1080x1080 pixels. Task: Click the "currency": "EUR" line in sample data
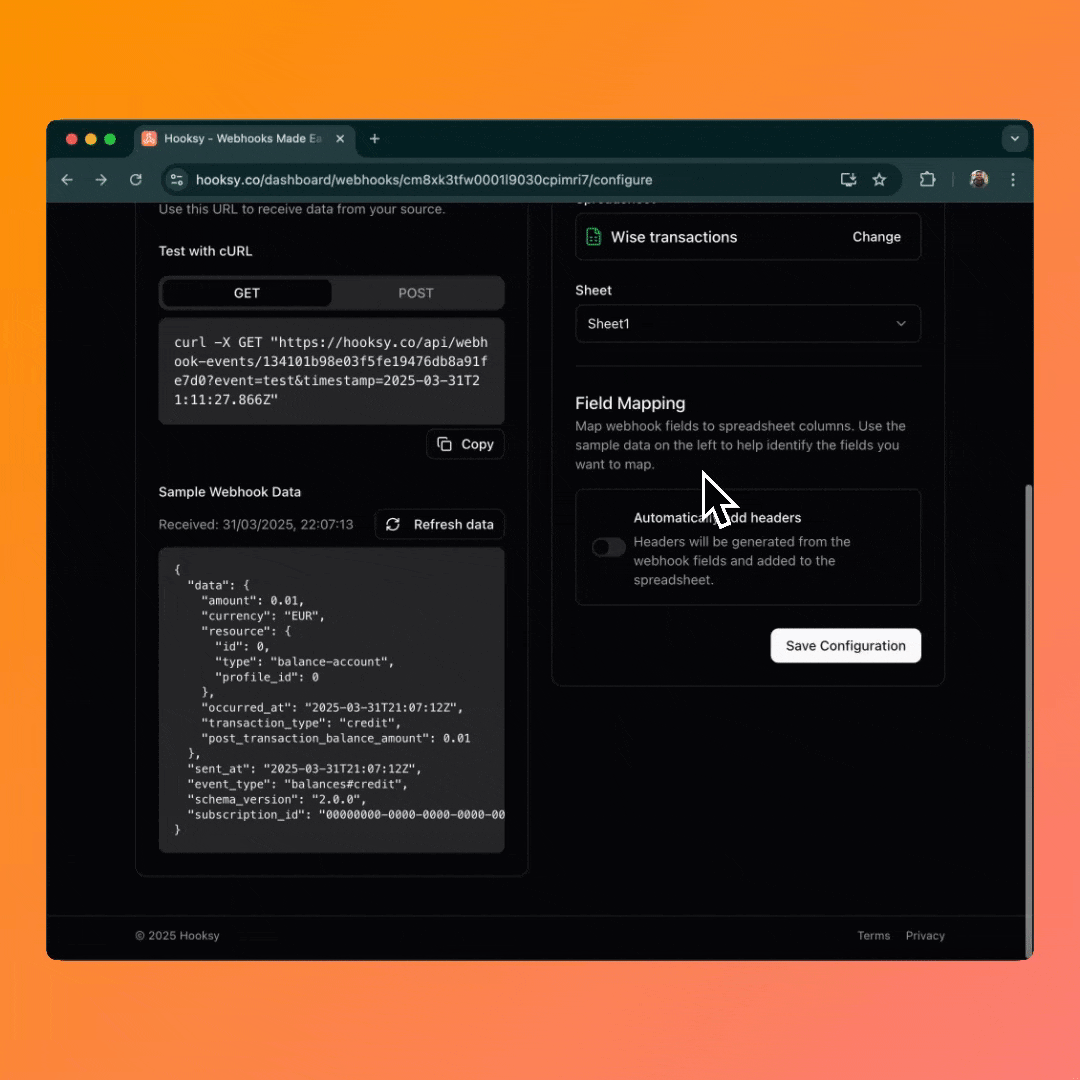[262, 616]
